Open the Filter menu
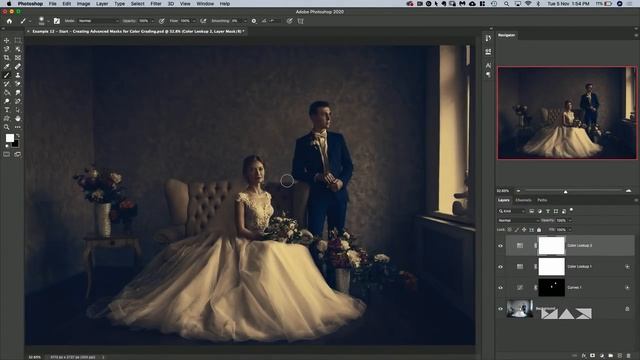 click(x=156, y=4)
